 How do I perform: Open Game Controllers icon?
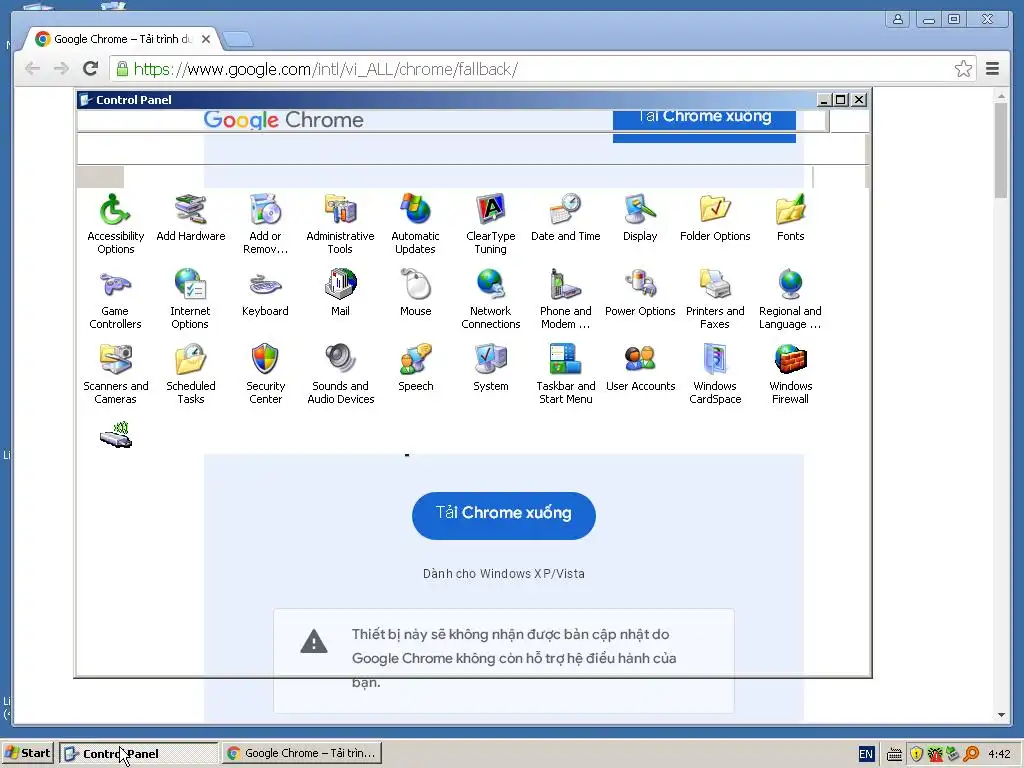coord(115,298)
